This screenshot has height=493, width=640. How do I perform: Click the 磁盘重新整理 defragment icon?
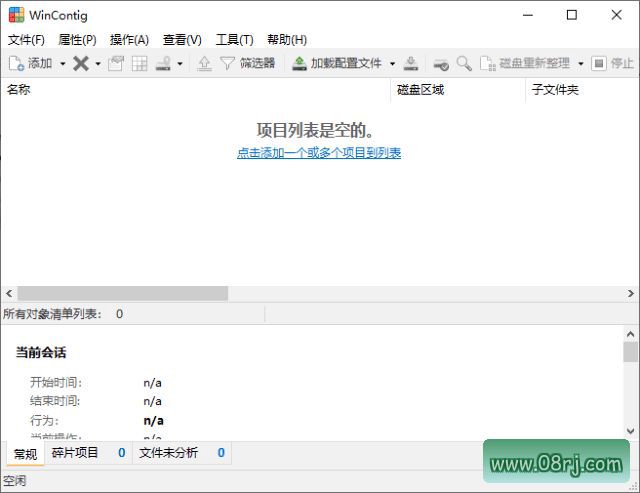point(488,63)
